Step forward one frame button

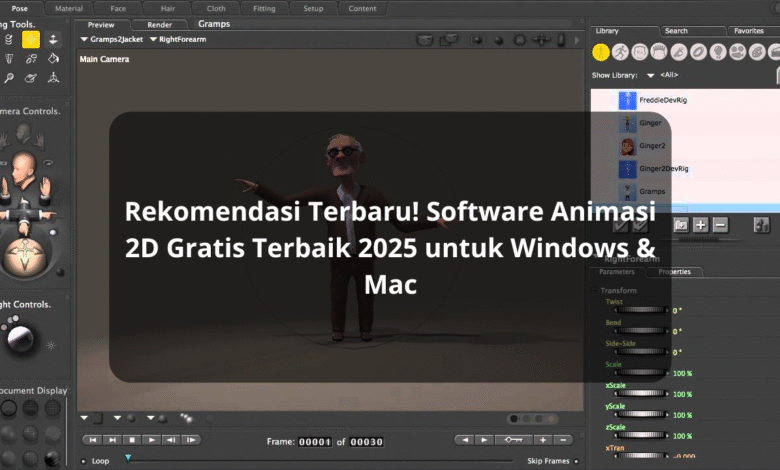pyautogui.click(x=191, y=440)
